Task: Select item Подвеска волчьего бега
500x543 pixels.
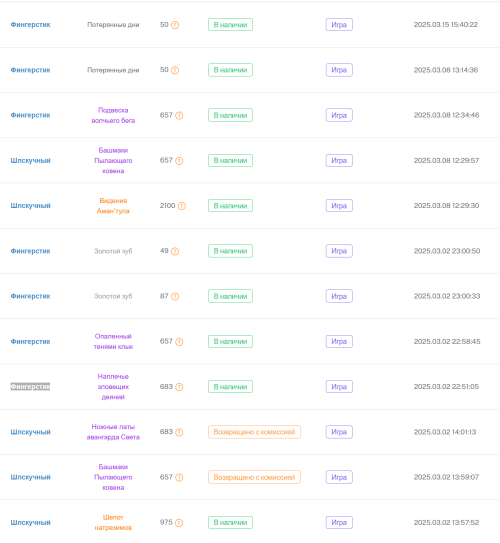Action: coord(113,115)
